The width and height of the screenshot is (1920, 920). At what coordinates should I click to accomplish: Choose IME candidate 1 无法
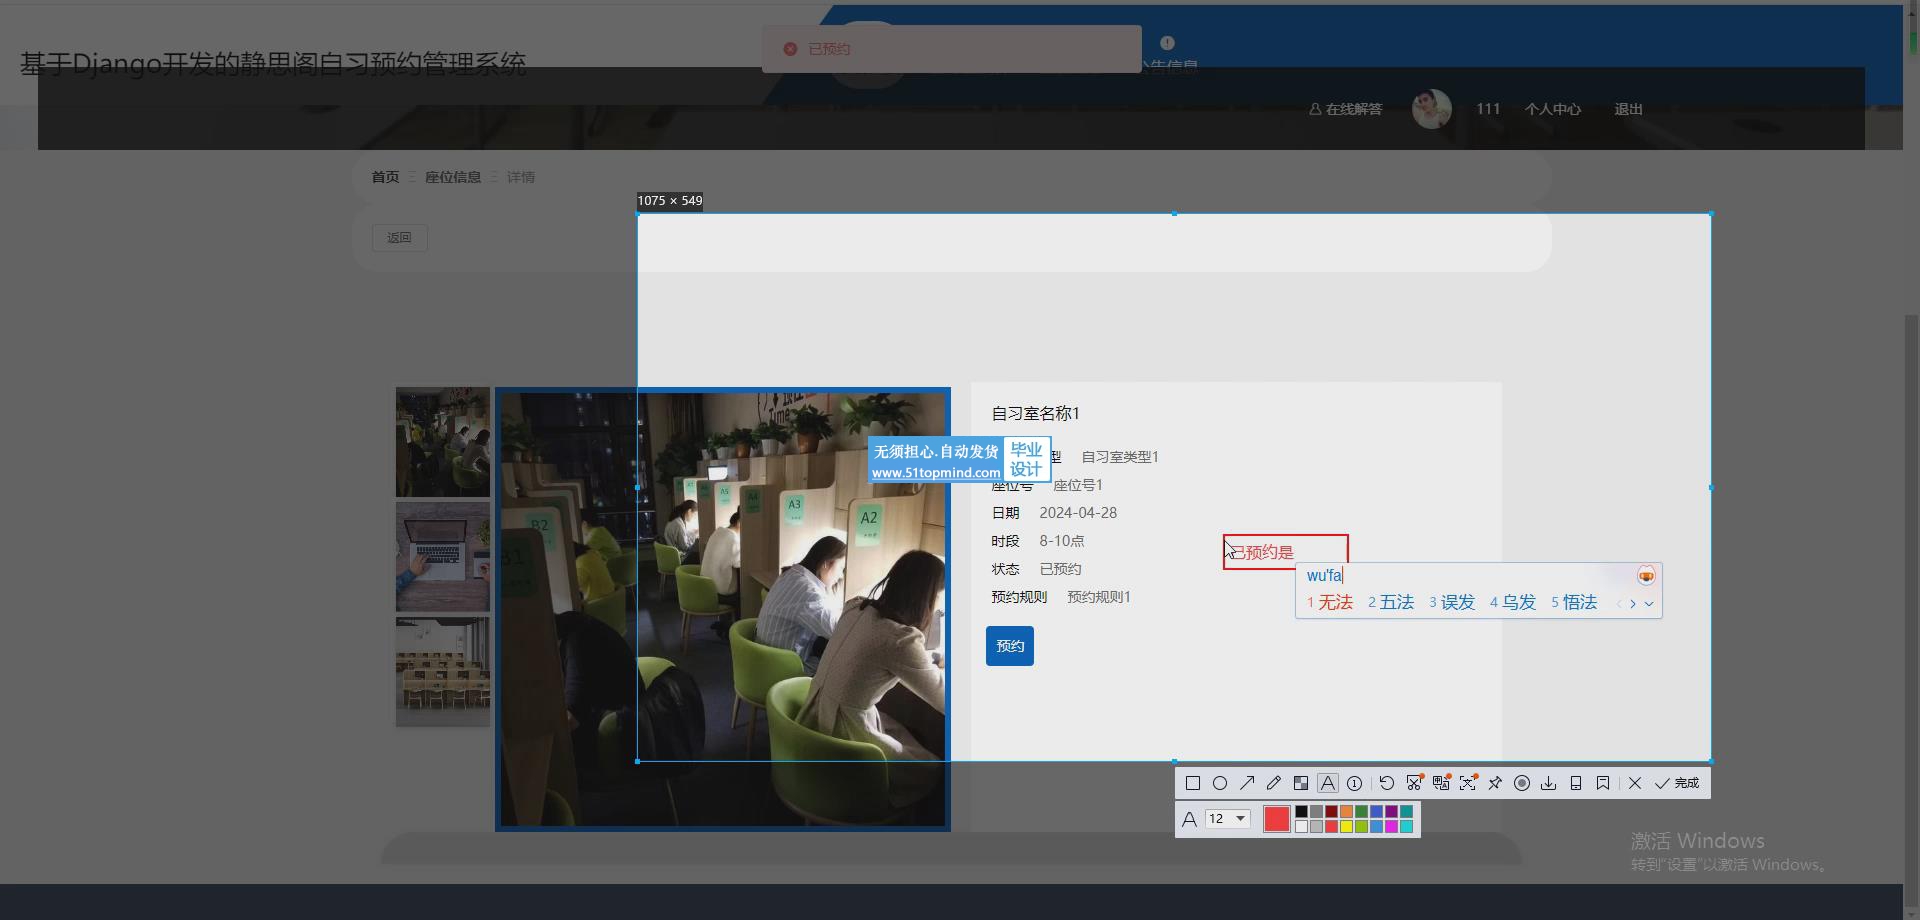(x=1330, y=602)
